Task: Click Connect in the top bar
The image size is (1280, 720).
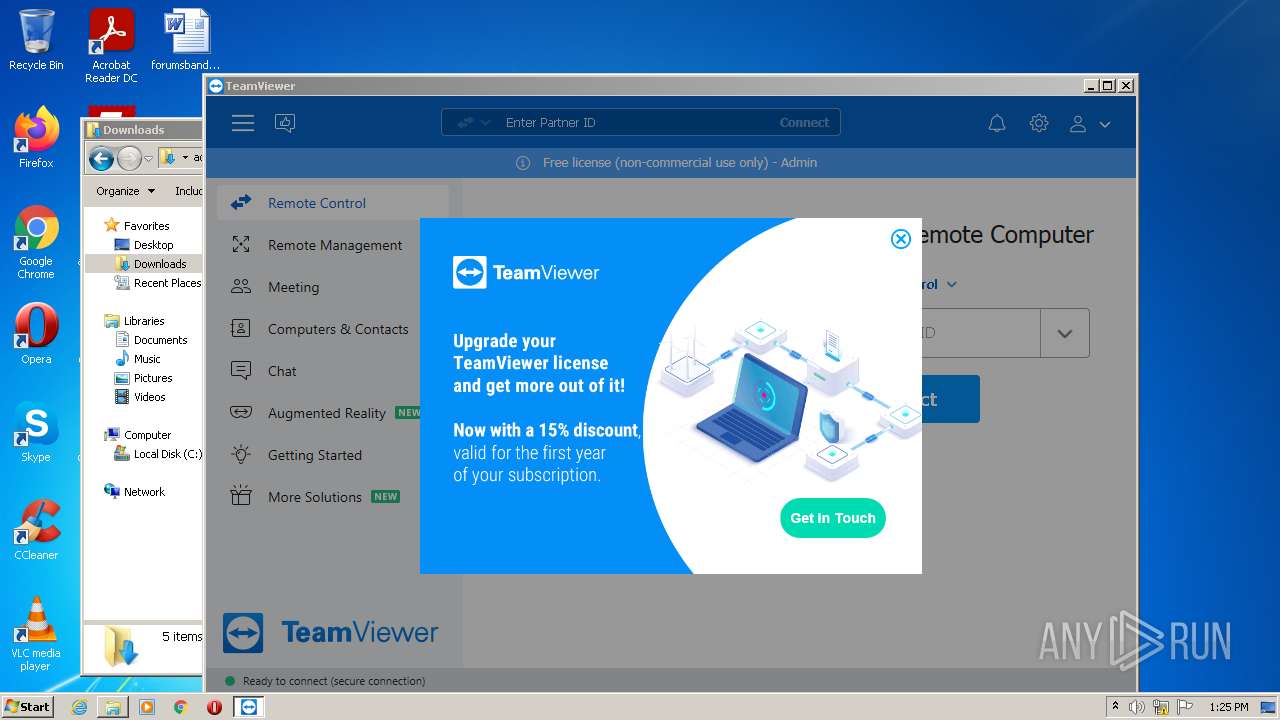Action: pos(804,122)
